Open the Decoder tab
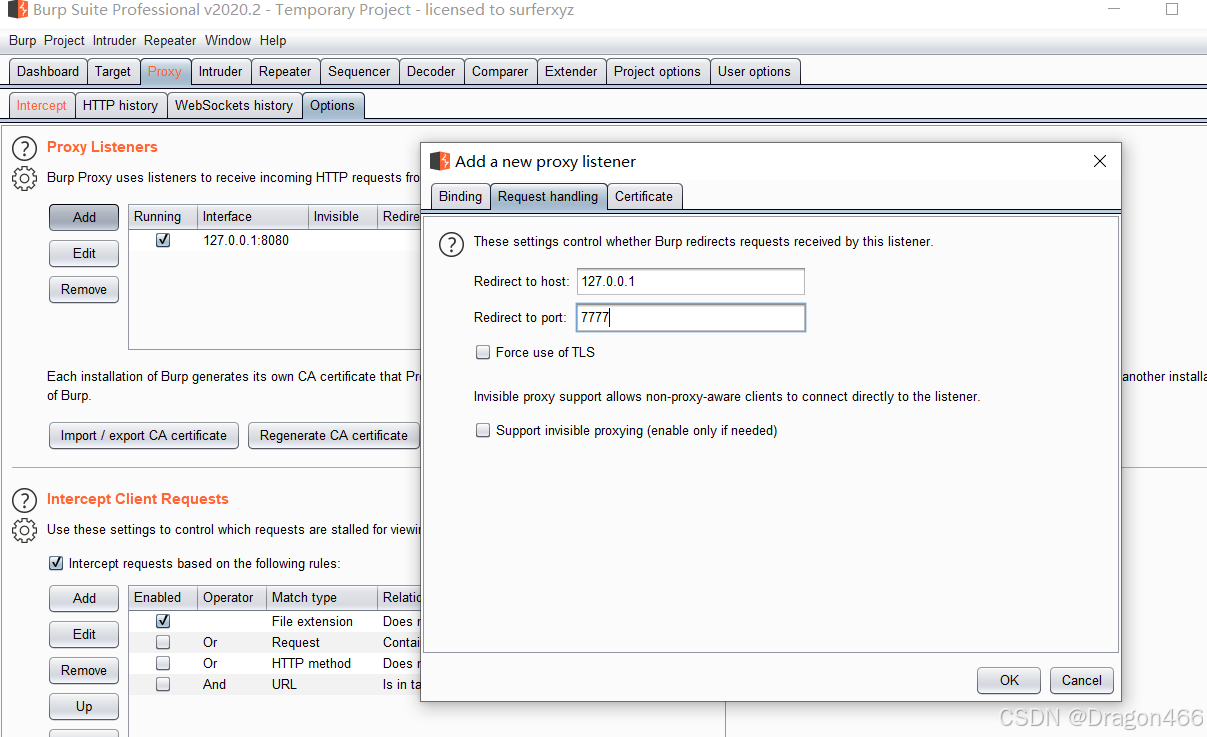 [x=431, y=71]
